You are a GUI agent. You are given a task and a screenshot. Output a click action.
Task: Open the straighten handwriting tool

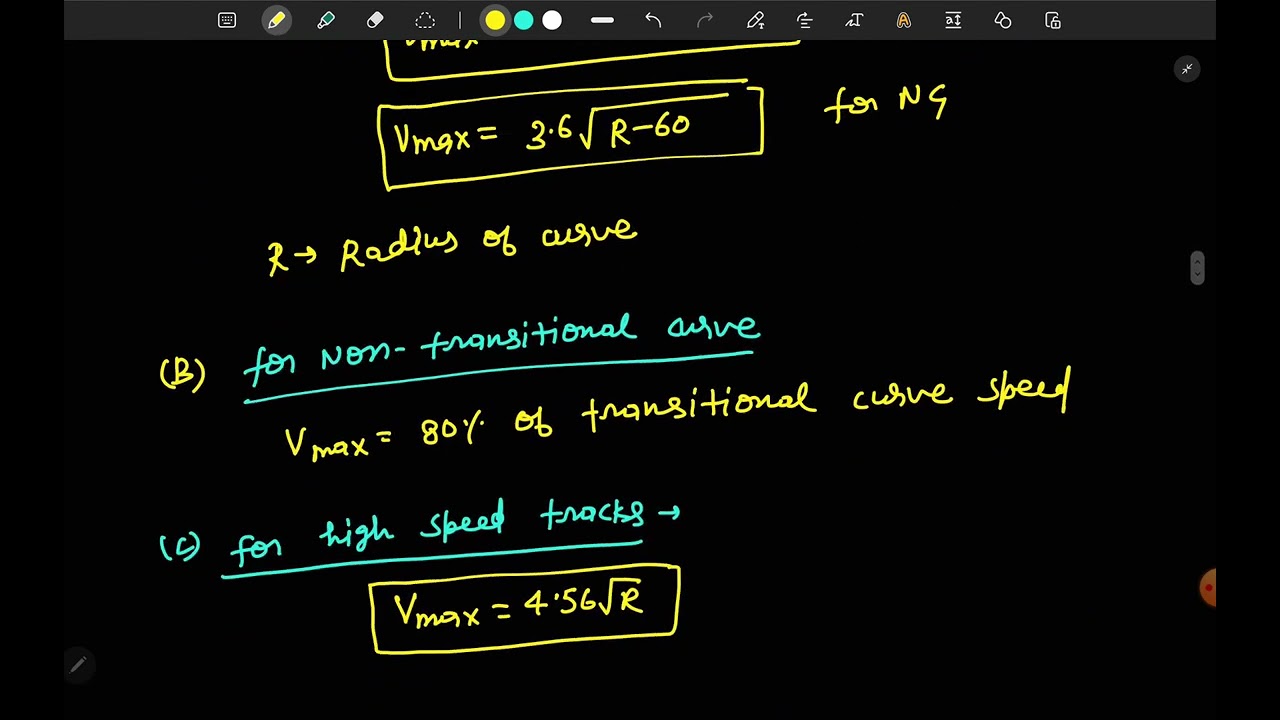(805, 20)
